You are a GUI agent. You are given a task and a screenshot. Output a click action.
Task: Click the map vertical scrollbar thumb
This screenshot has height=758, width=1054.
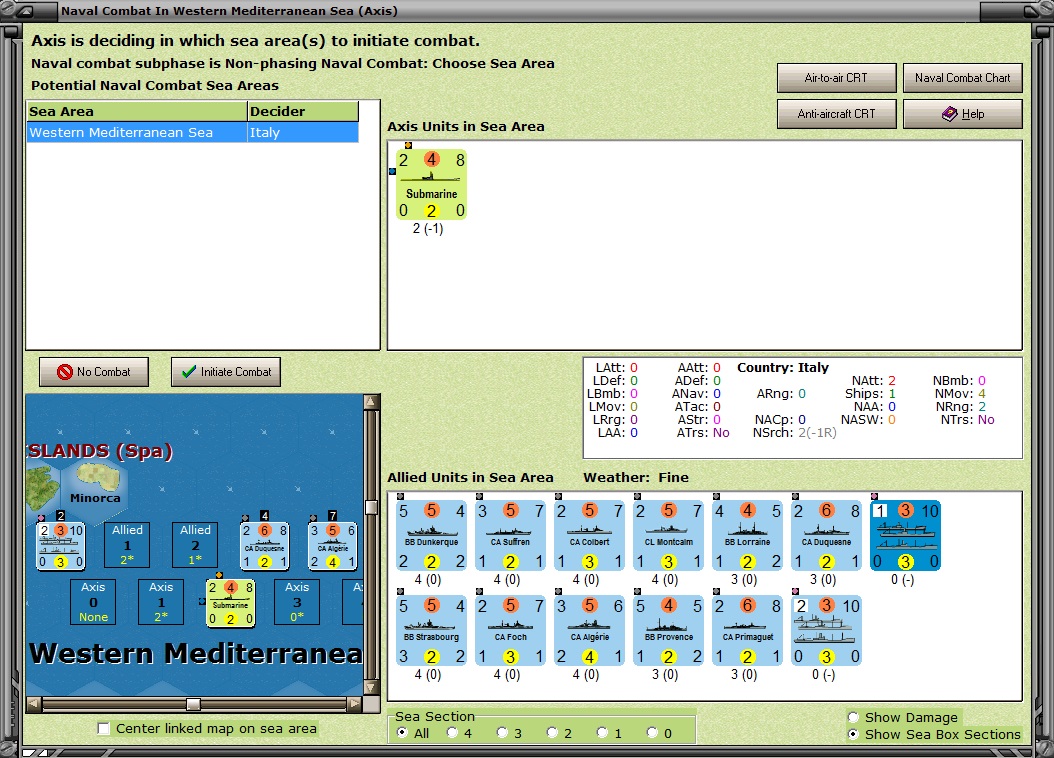tap(371, 507)
